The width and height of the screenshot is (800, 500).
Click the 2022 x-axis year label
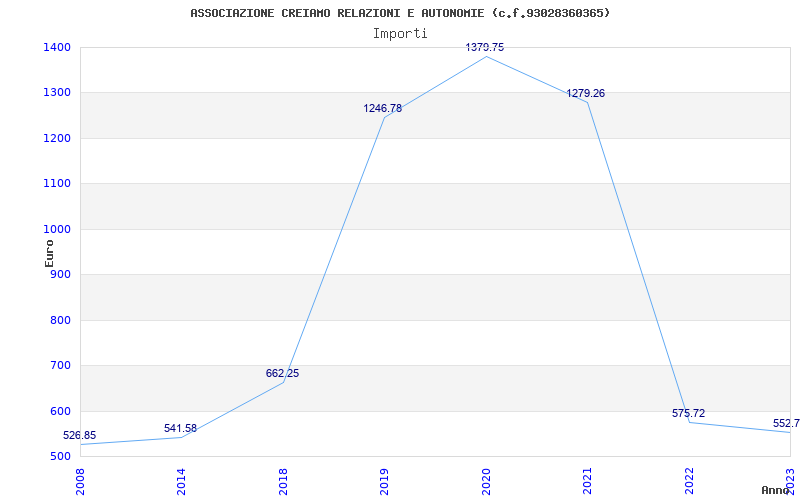689,479
